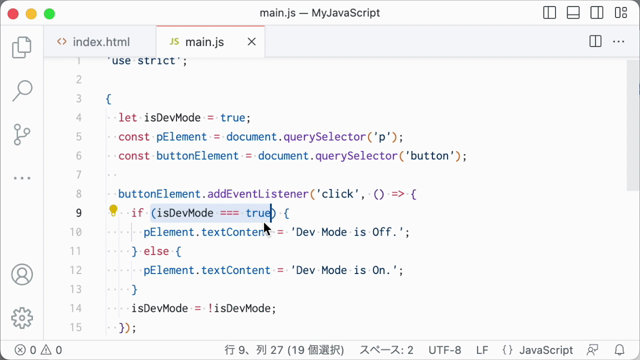The width and height of the screenshot is (640, 360).
Task: Click the editor vertical scrollbar
Action: tap(633, 125)
